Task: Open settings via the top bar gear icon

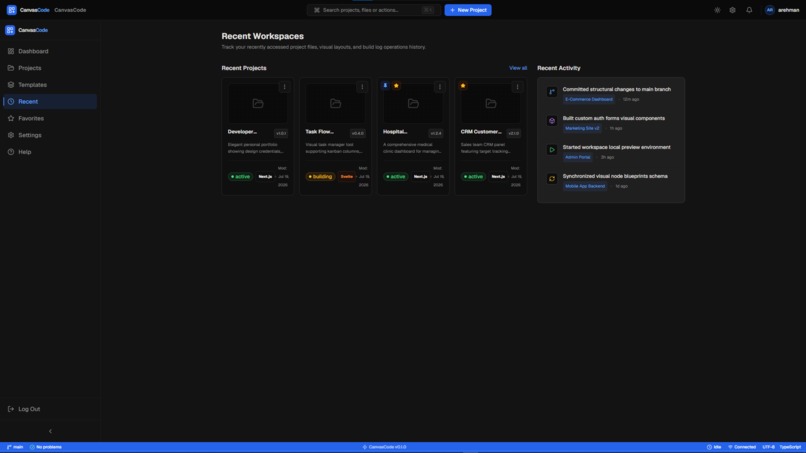Action: click(732, 10)
